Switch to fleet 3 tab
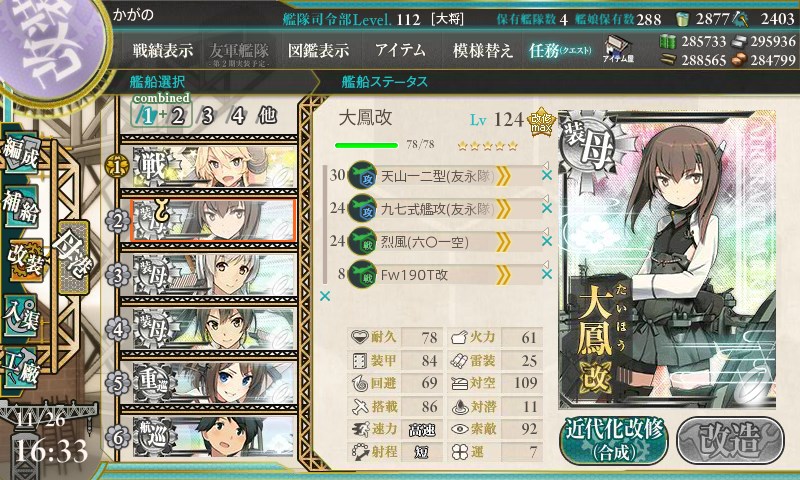Viewport: 800px width, 480px height. click(x=207, y=116)
